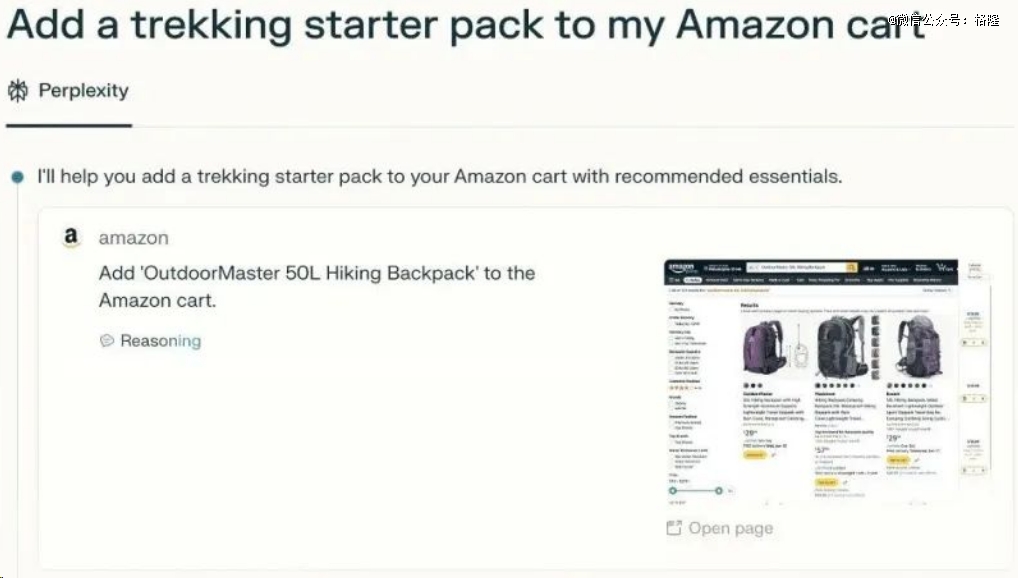Image resolution: width=1018 pixels, height=578 pixels.
Task: Open the Amazon page via Open page link
Action: [x=730, y=528]
